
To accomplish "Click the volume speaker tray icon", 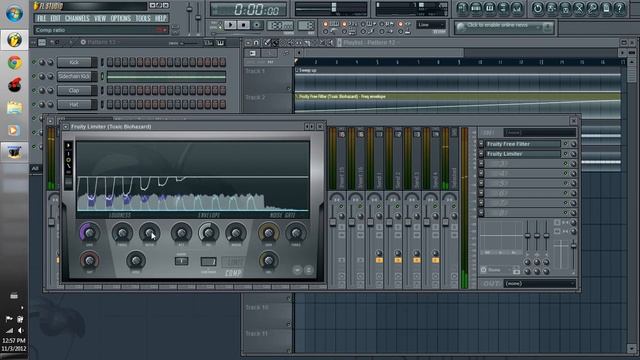I will pyautogui.click(x=20, y=330).
